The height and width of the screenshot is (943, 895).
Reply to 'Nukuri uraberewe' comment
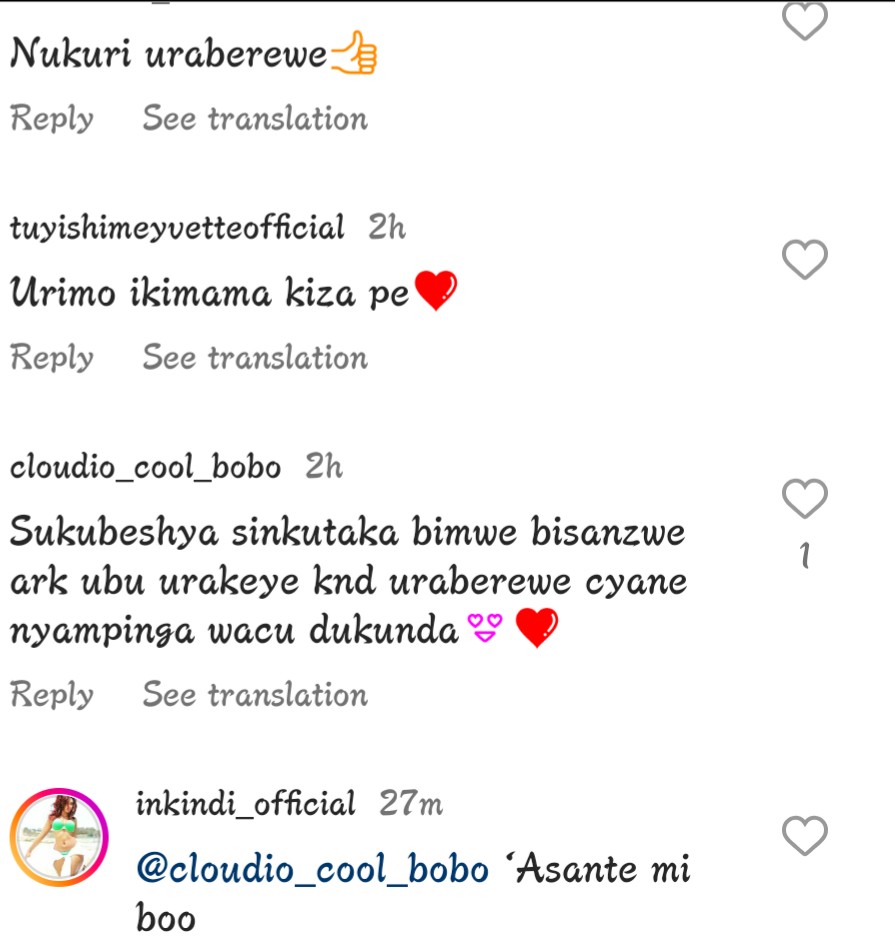pyautogui.click(x=52, y=118)
